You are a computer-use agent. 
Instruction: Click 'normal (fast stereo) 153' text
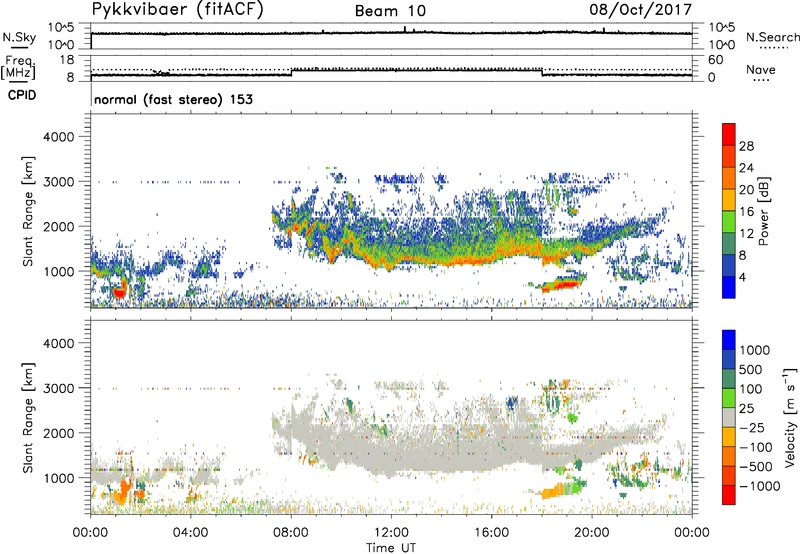[x=173, y=99]
